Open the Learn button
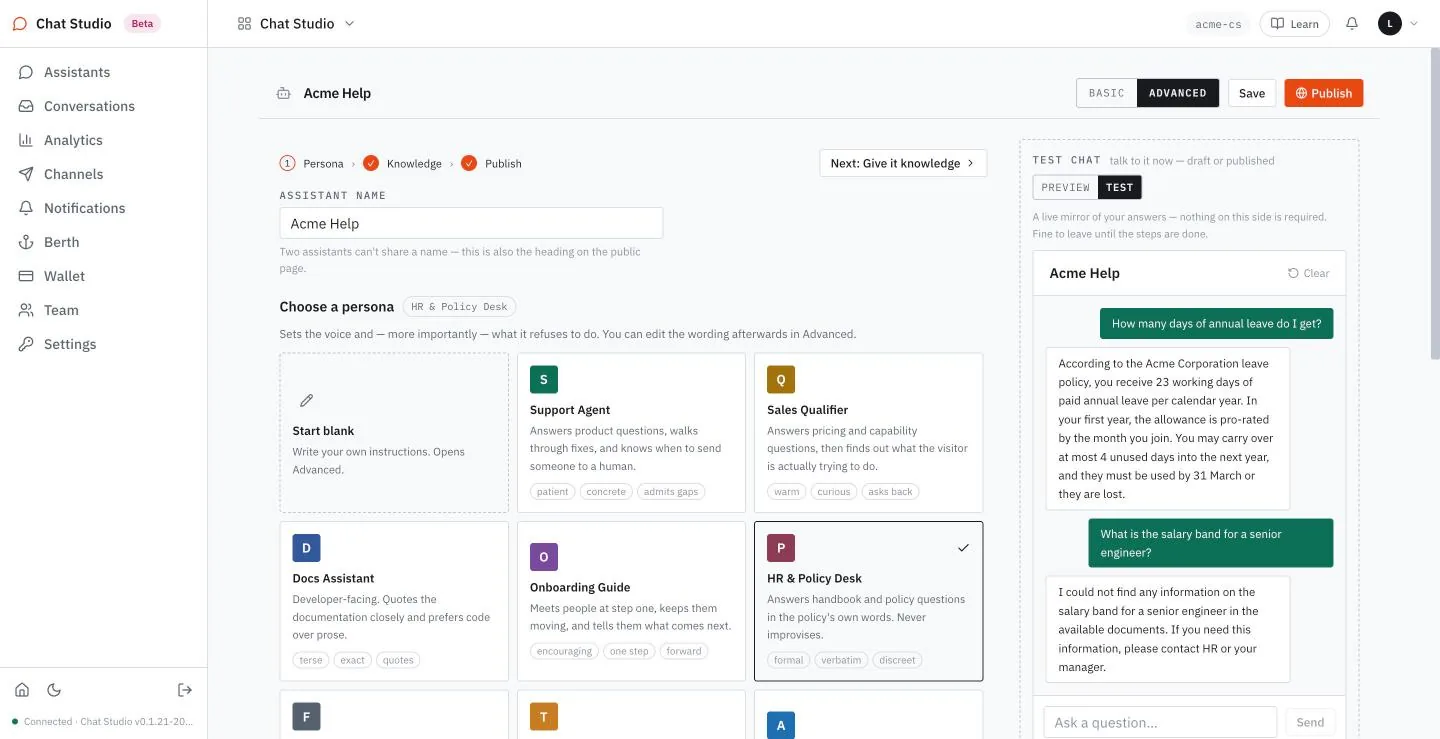This screenshot has width=1440, height=739. click(x=1295, y=24)
